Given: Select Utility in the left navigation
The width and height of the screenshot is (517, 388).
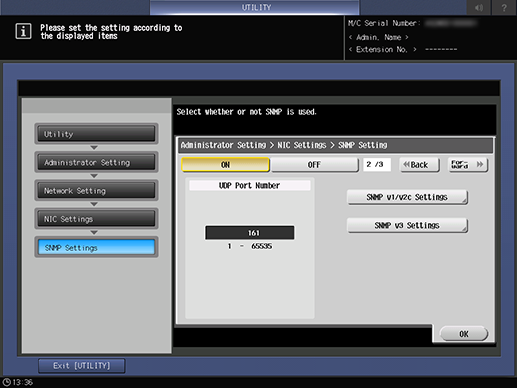Looking at the screenshot, I should pos(96,134).
